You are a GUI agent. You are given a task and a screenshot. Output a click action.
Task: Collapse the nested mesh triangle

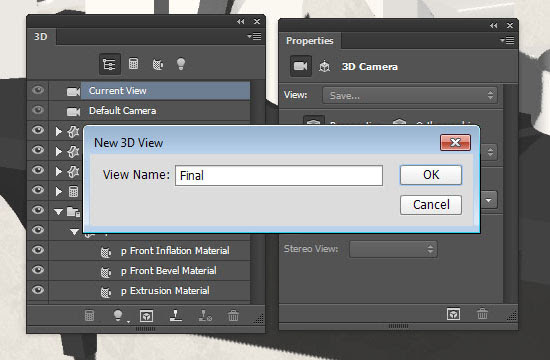tap(74, 232)
